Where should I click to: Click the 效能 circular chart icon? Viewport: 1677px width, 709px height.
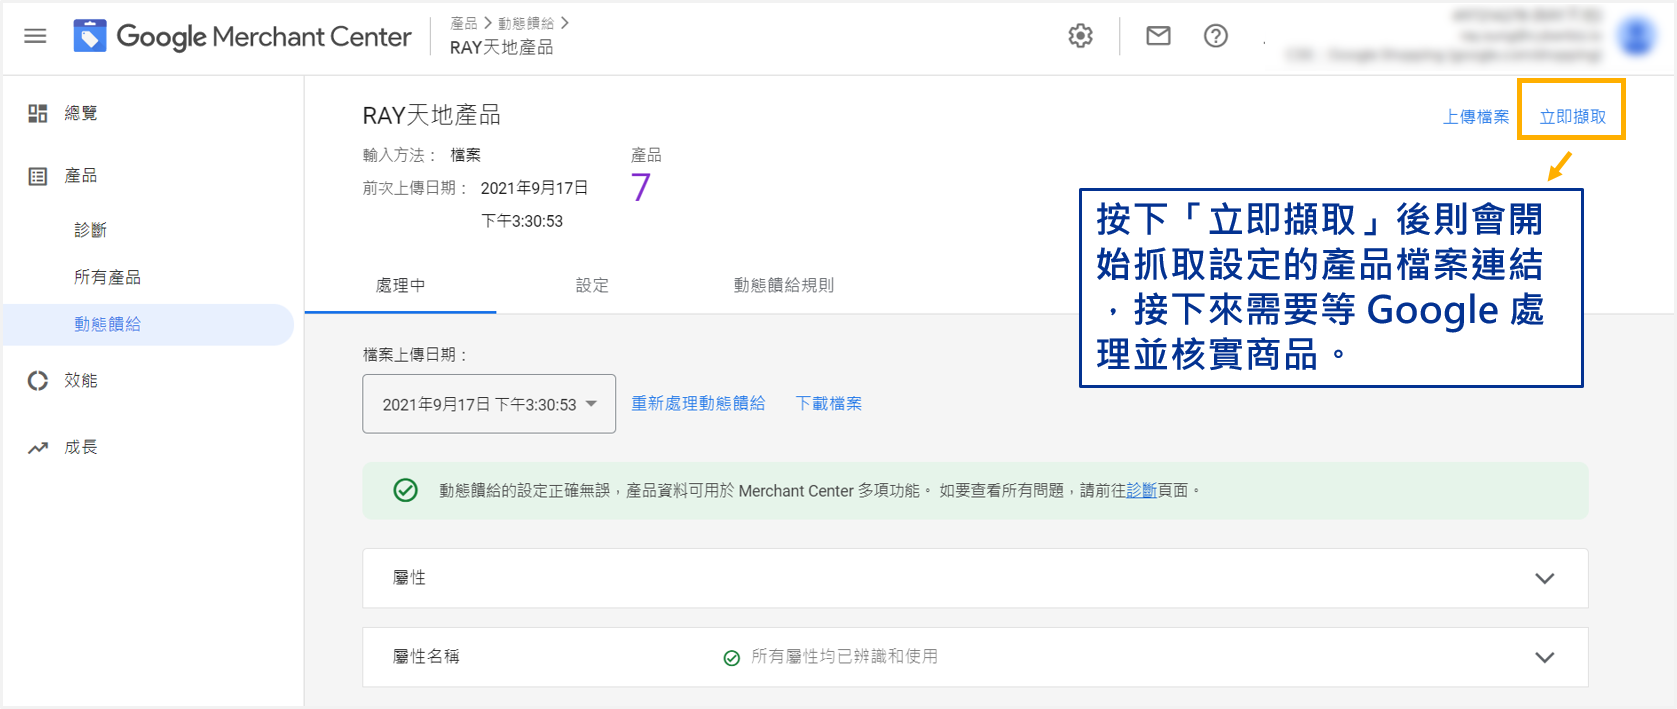pyautogui.click(x=38, y=380)
